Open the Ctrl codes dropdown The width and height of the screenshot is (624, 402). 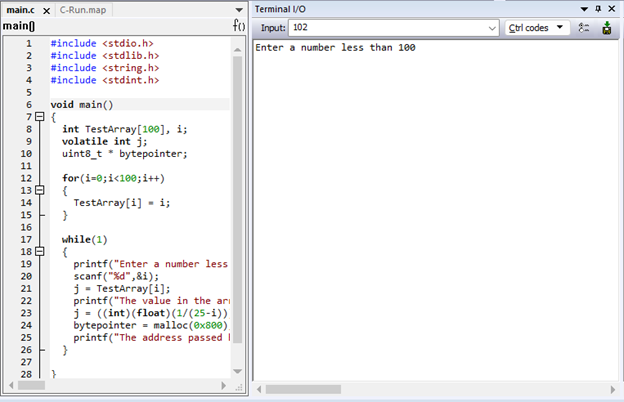pos(537,28)
